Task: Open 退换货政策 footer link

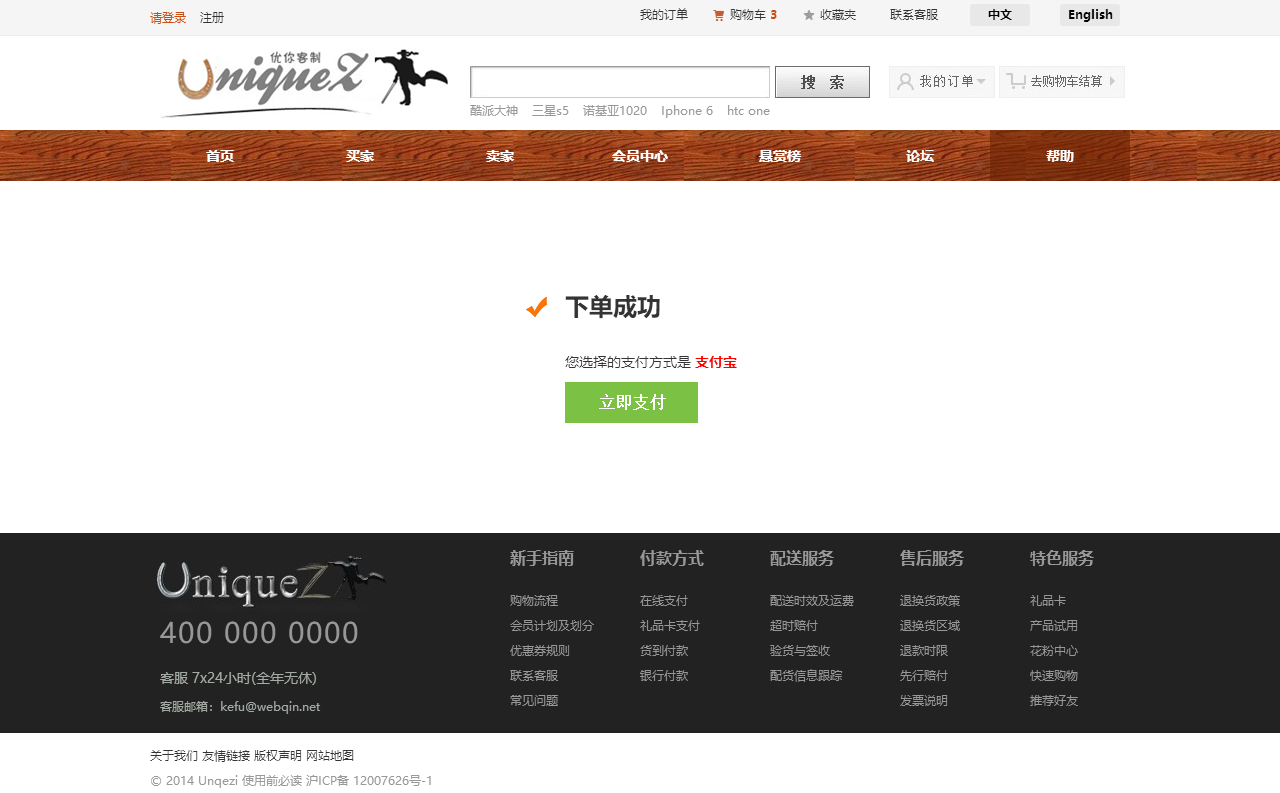Action: [x=929, y=601]
